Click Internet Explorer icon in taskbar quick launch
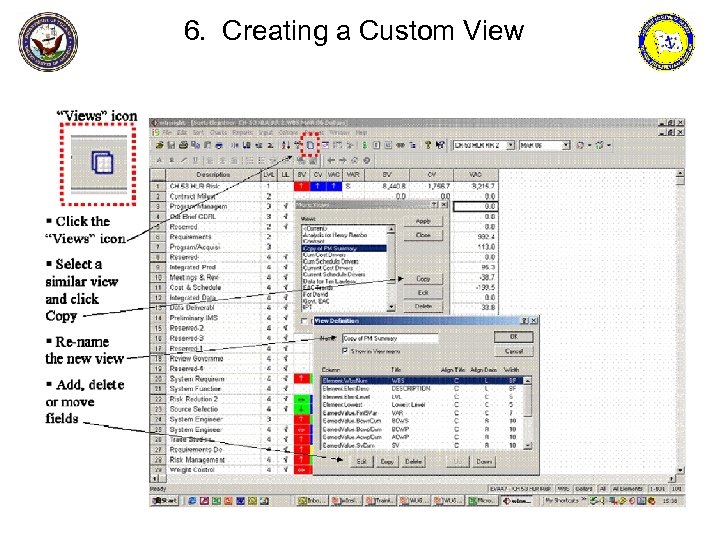Screen dimensions: 720x540 [192, 501]
